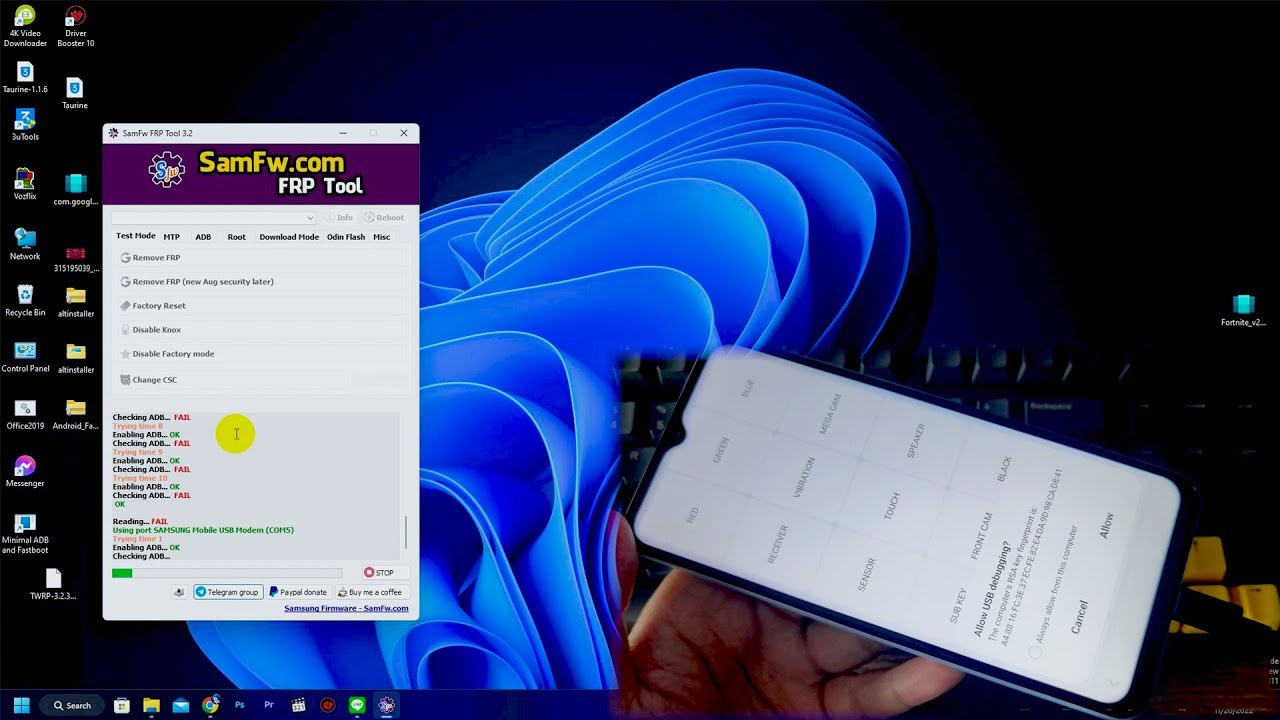1280x720 pixels.
Task: Select TWRP-3.2.3 file on desktop
Action: point(53,585)
